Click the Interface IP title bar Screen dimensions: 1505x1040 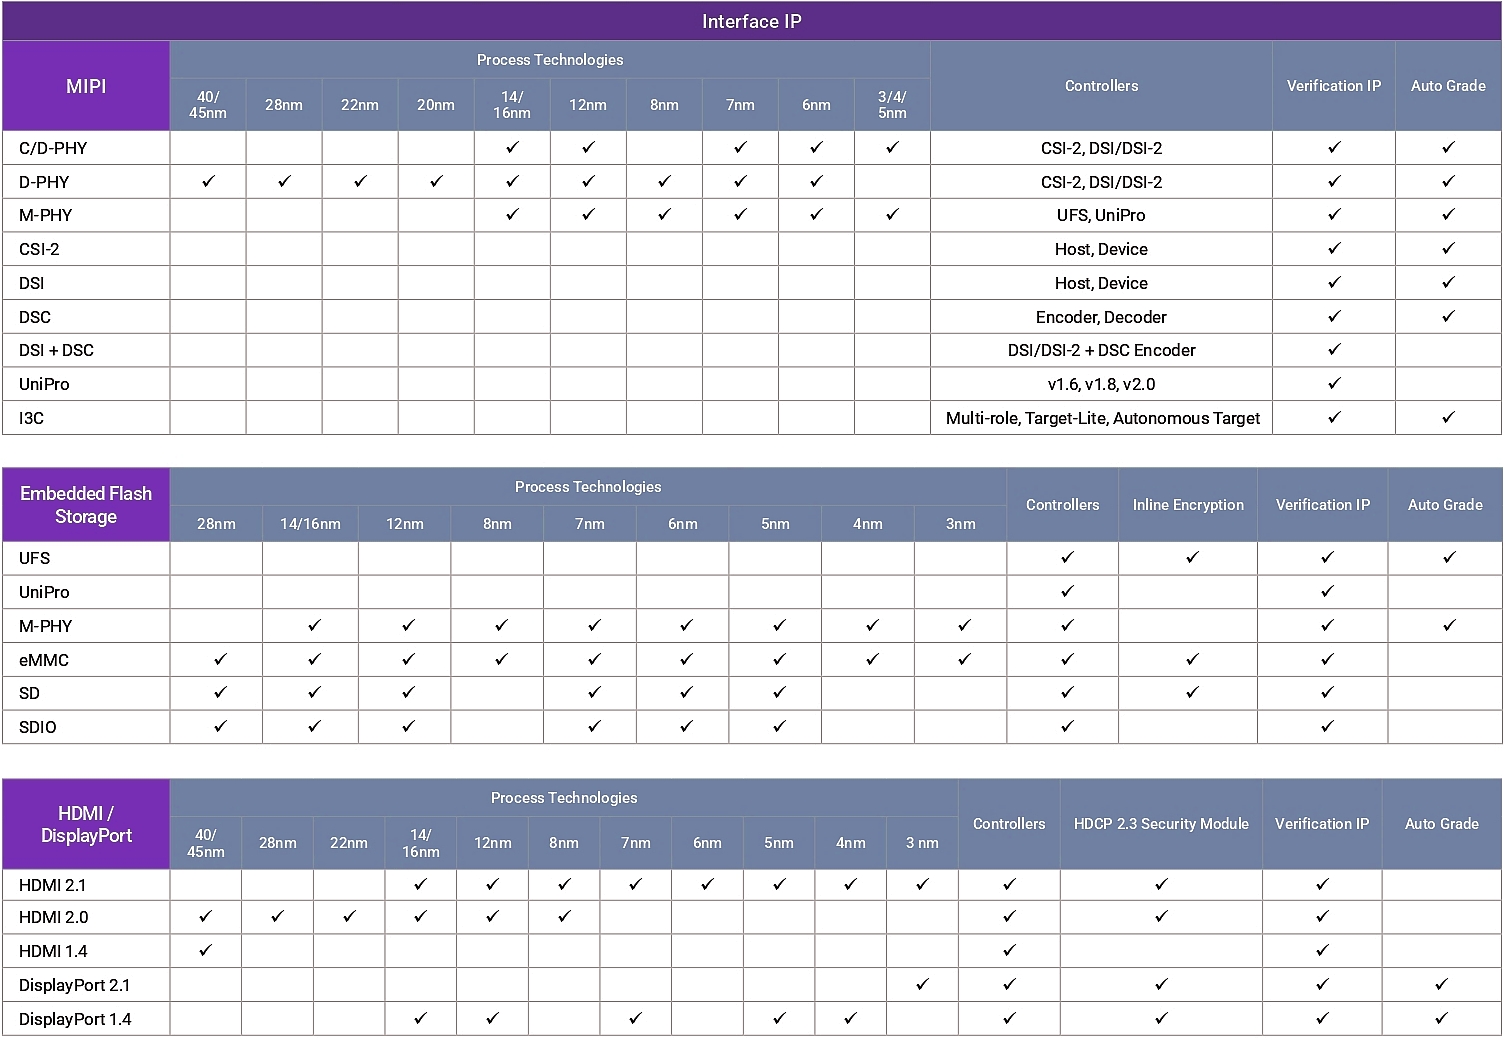tap(752, 21)
